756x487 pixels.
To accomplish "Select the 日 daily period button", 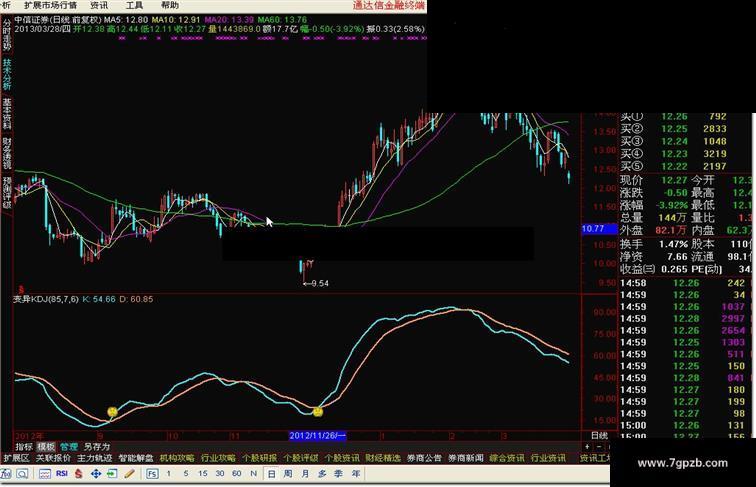I will click(x=271, y=473).
